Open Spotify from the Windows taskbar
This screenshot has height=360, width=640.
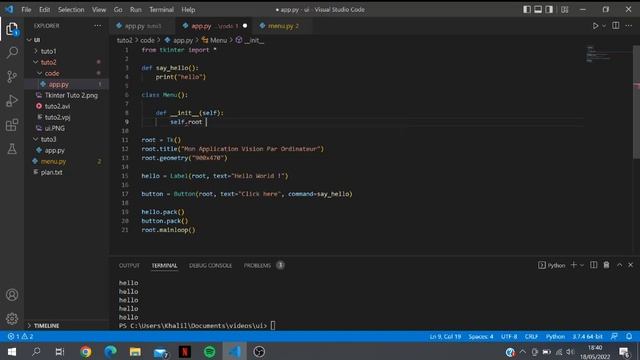209,351
